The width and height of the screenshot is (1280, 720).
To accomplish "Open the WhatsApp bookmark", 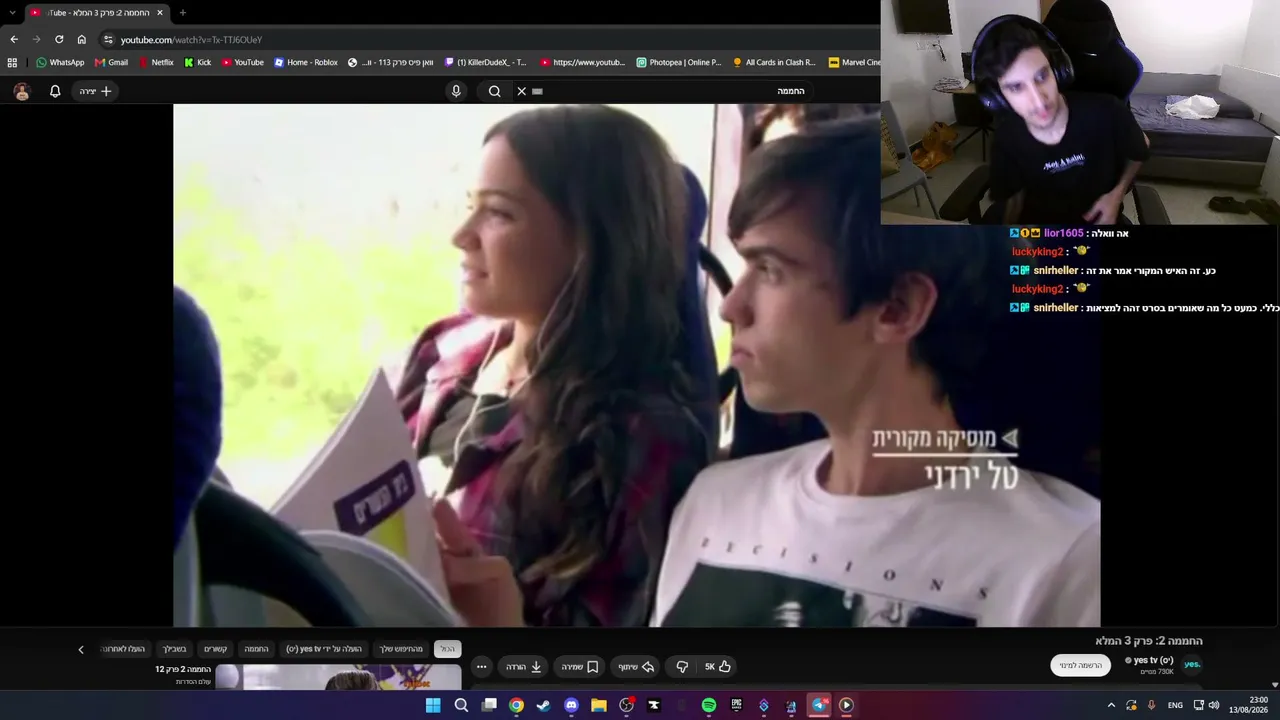I will (60, 62).
